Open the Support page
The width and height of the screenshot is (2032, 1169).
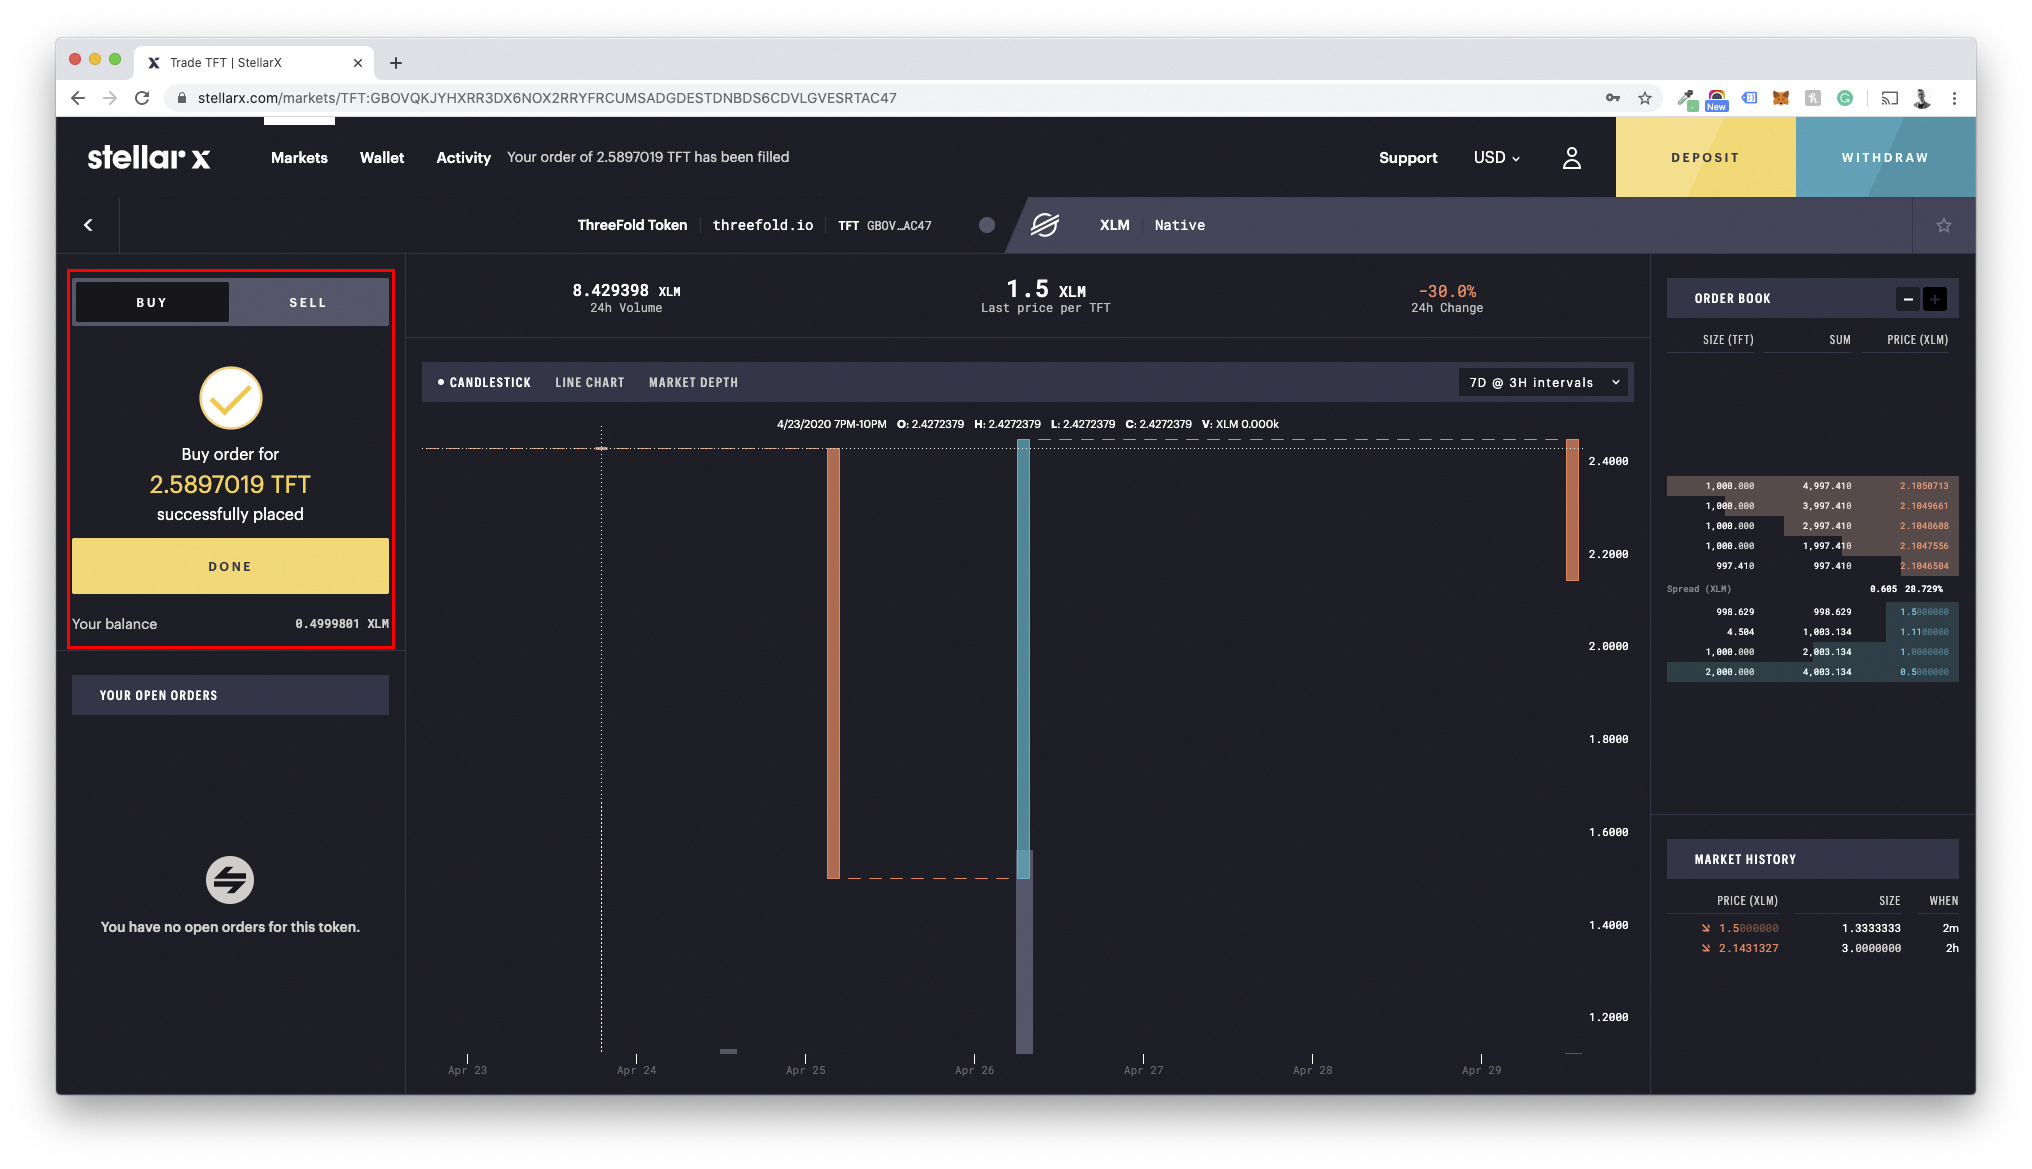point(1408,158)
